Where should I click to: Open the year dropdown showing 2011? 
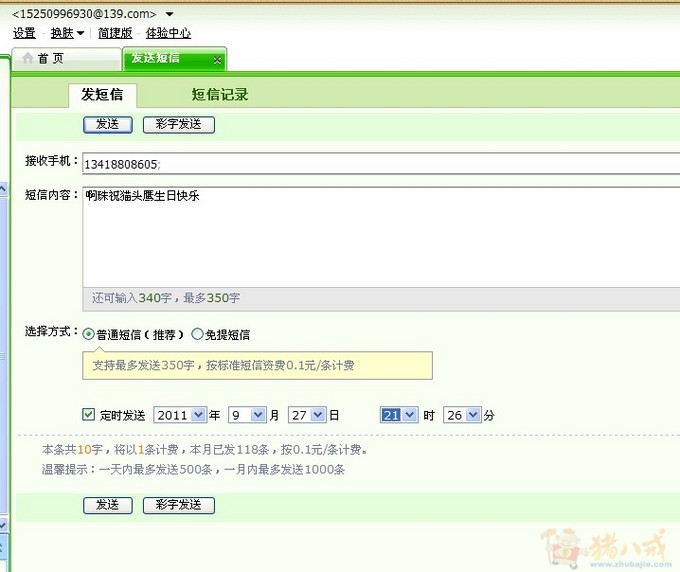pos(180,415)
